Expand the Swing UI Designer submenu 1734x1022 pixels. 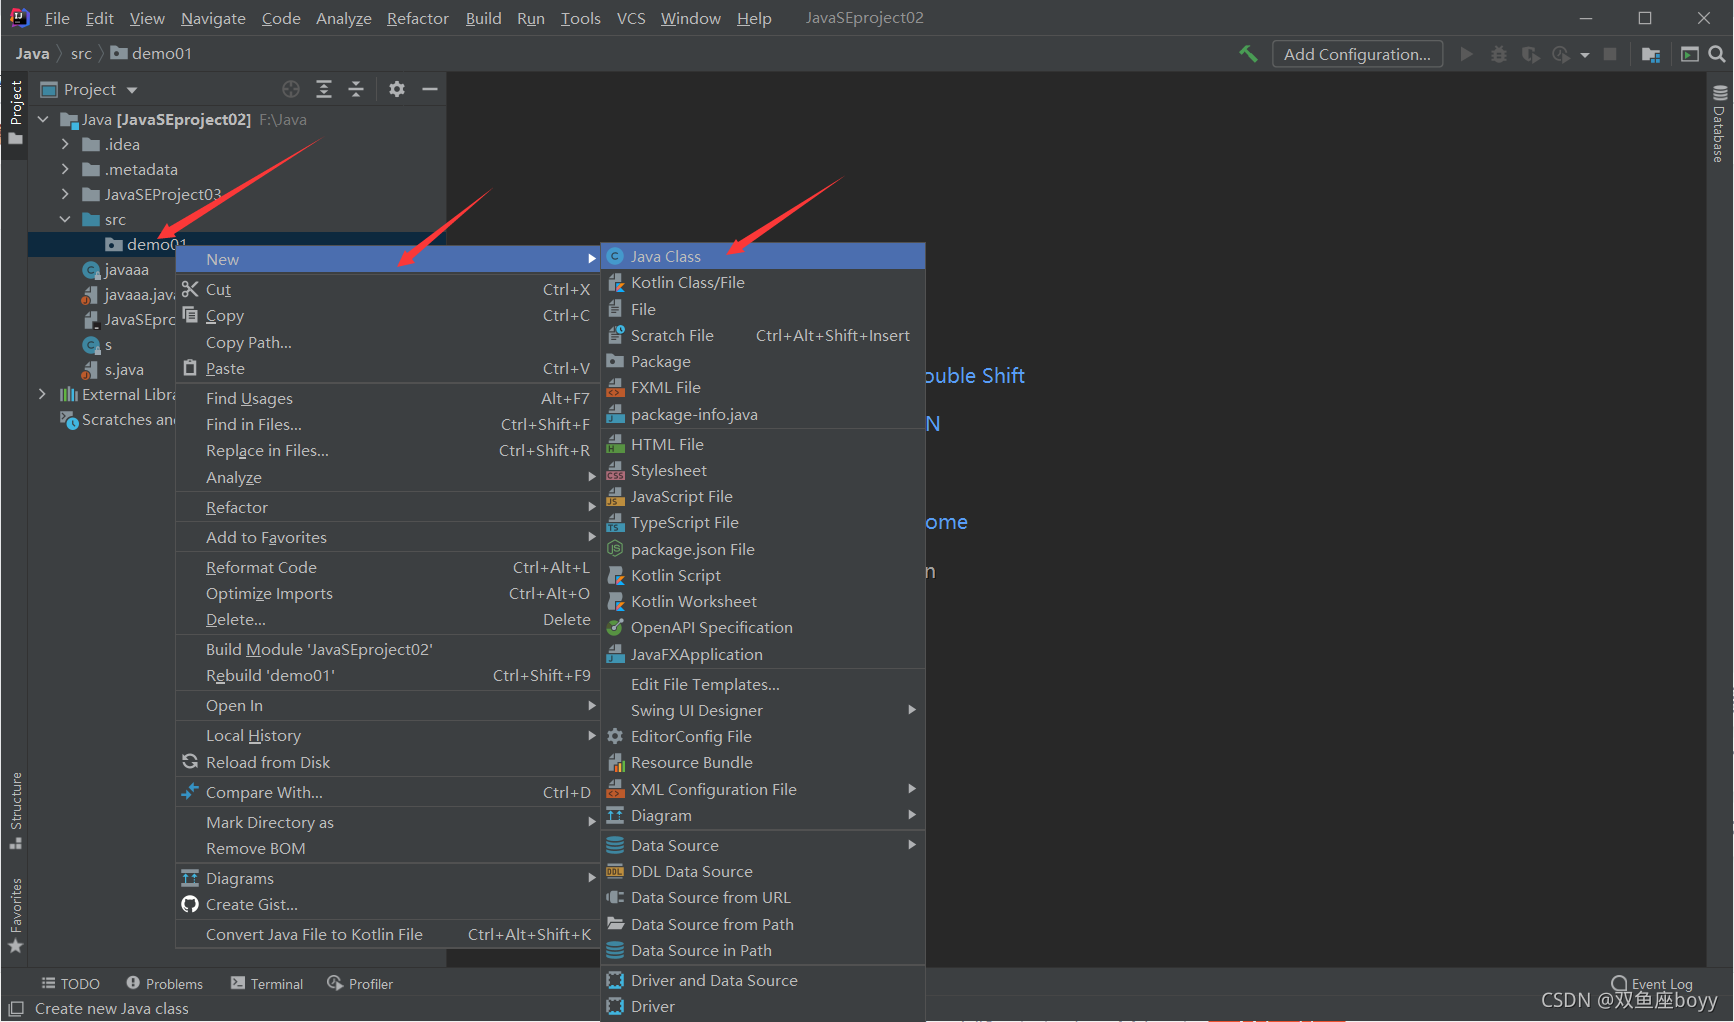point(763,710)
